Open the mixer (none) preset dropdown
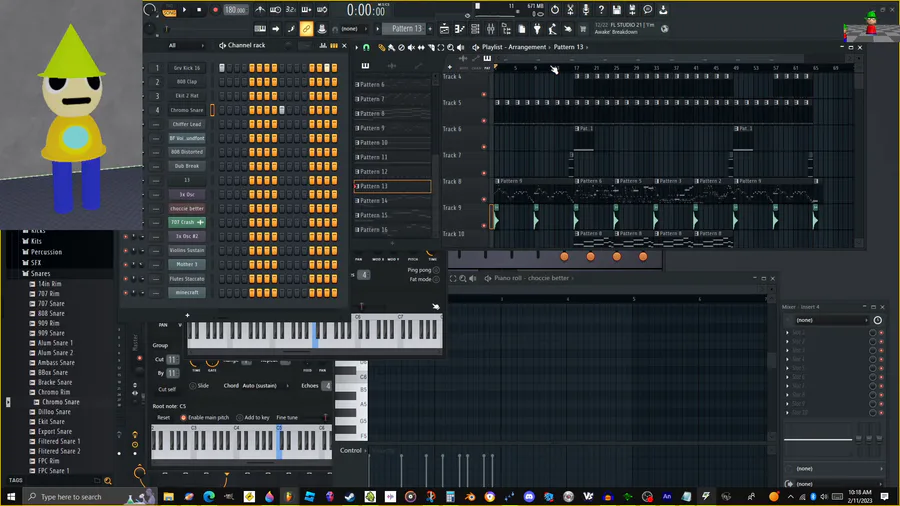900x506 pixels. point(831,320)
